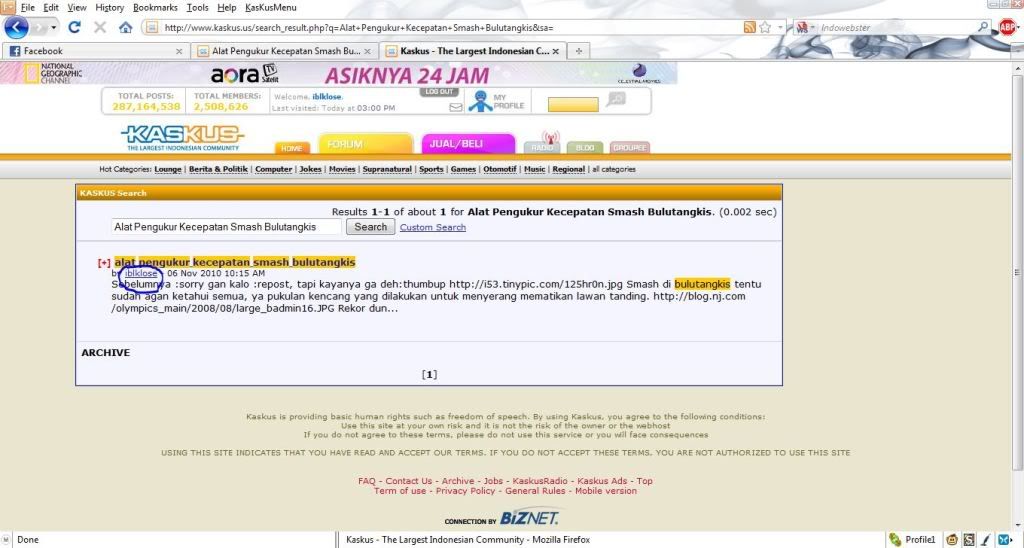Click the BIZNET logo in the footer
1024x548 pixels.
529,517
